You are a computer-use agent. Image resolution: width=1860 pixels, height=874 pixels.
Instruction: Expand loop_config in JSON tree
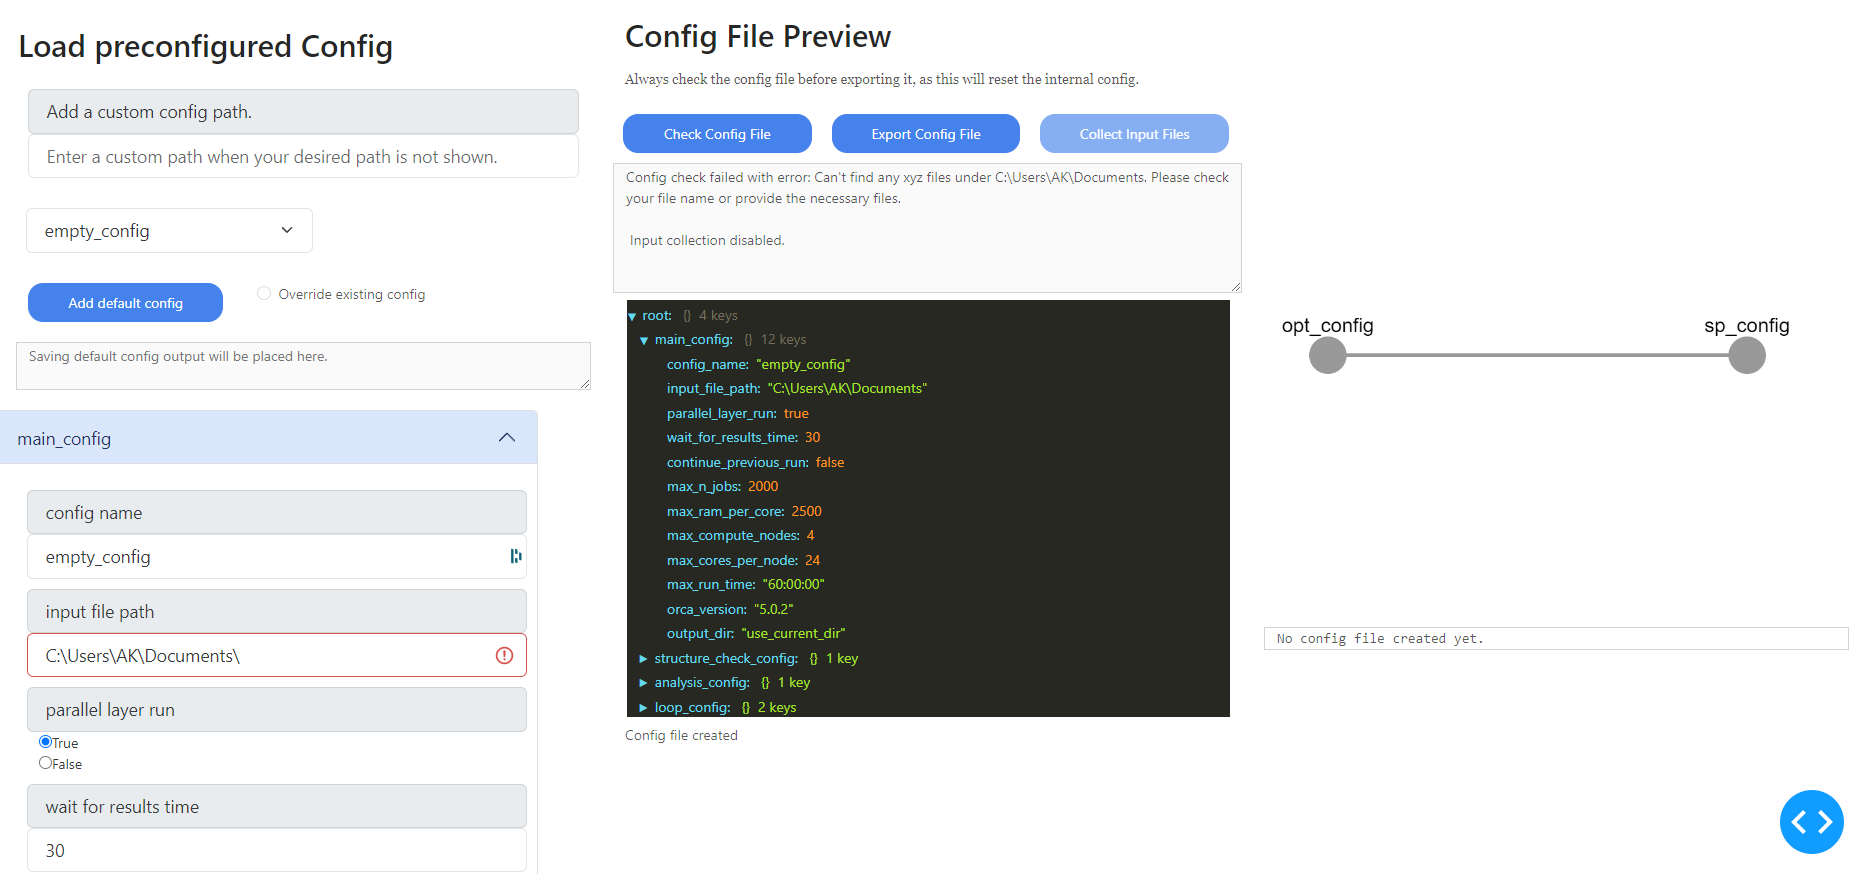[644, 707]
